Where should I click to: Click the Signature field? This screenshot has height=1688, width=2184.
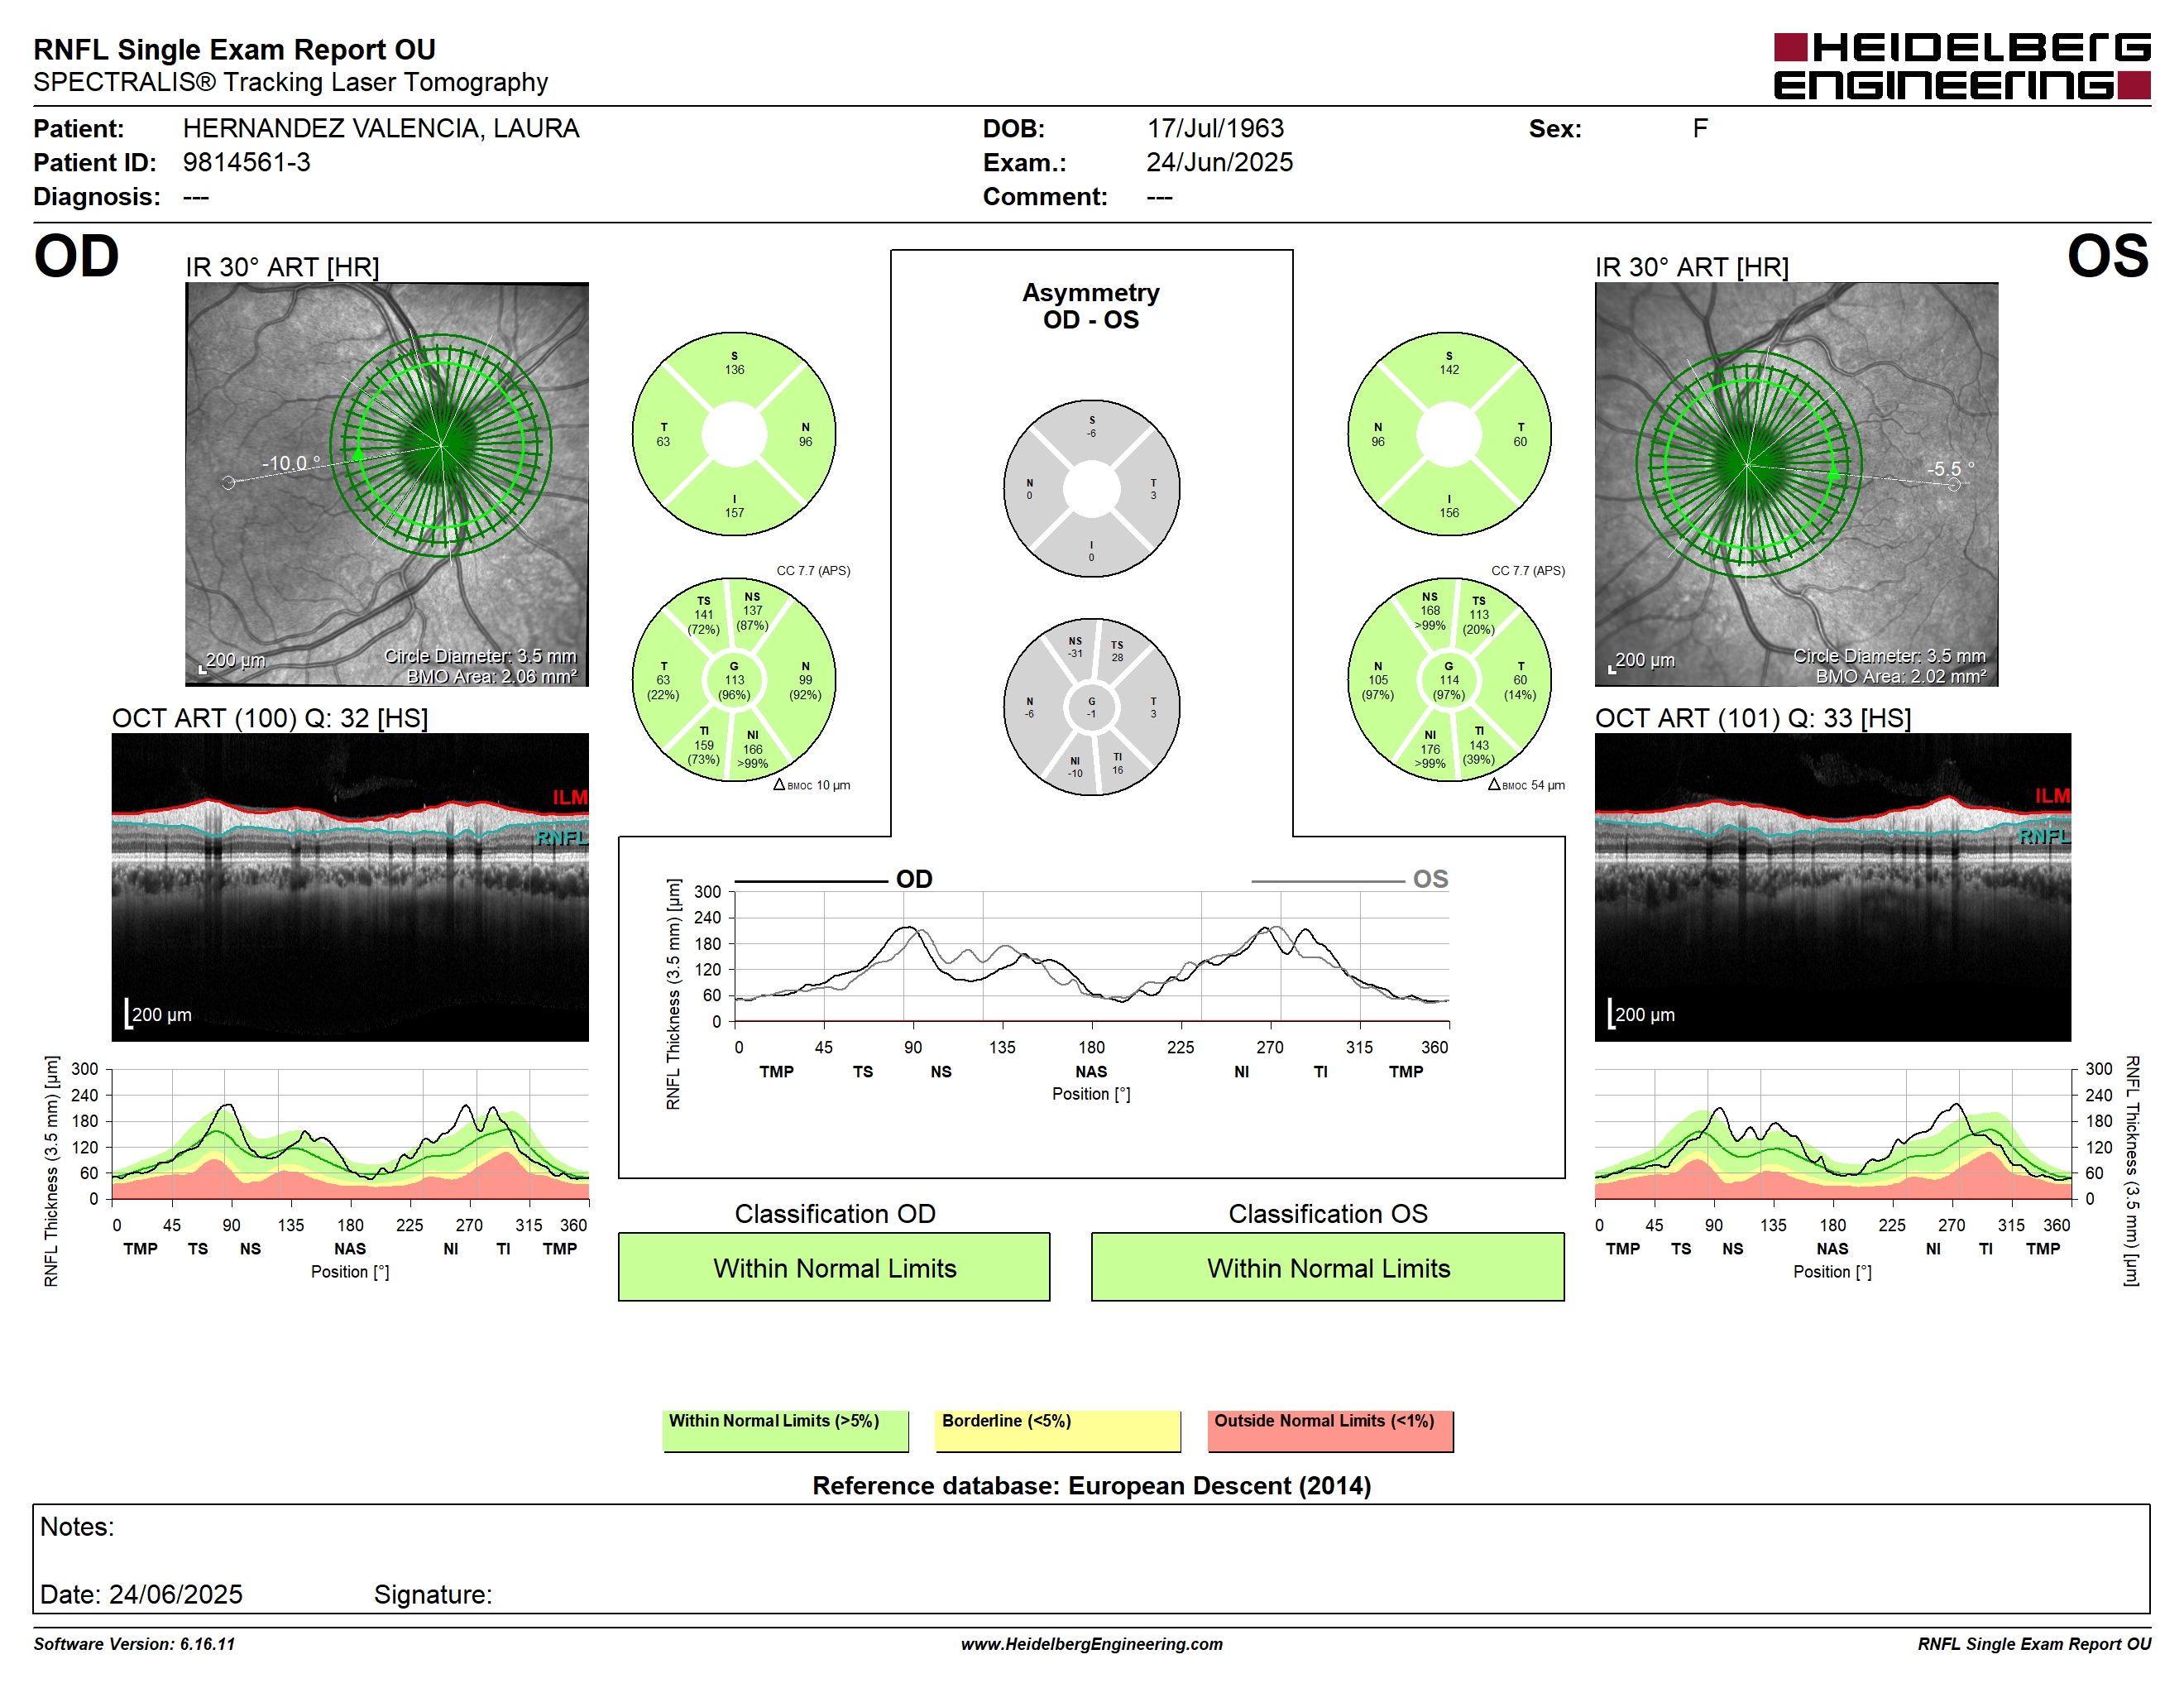pos(432,1594)
